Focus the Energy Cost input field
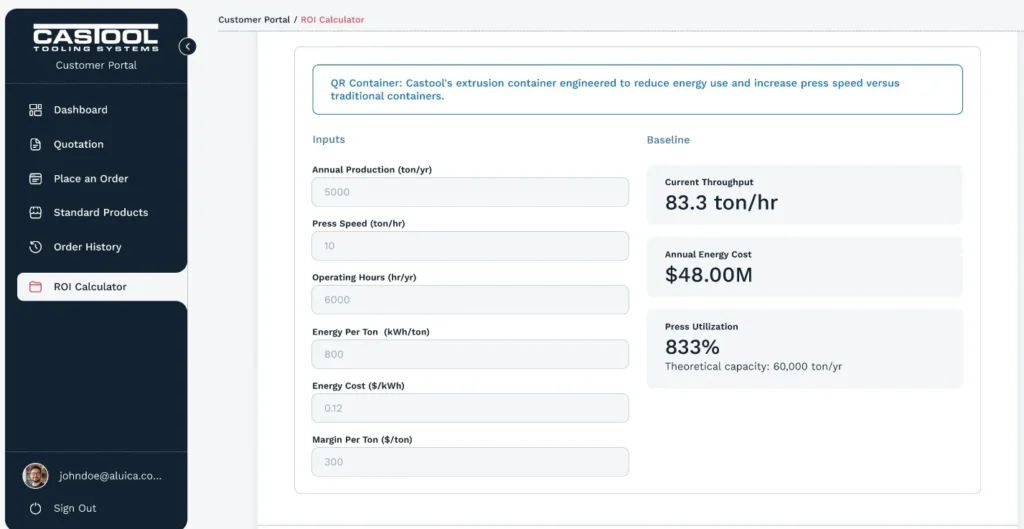The image size is (1024, 529). (x=470, y=408)
